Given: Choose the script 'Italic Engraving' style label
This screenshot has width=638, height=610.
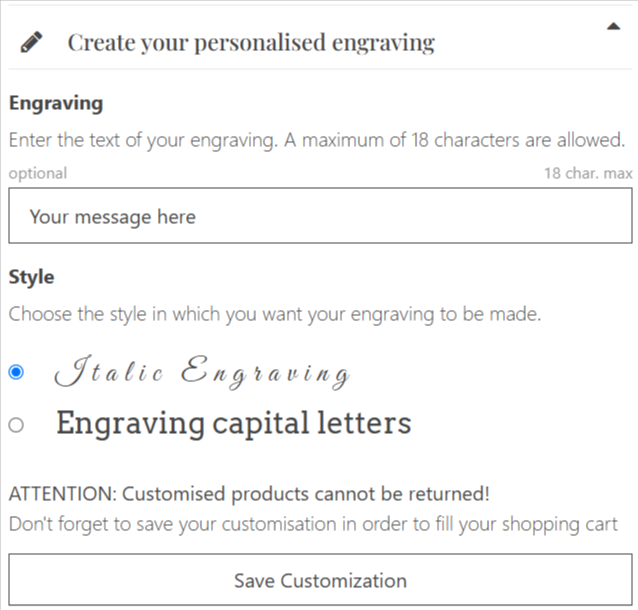Looking at the screenshot, I should click(202, 372).
